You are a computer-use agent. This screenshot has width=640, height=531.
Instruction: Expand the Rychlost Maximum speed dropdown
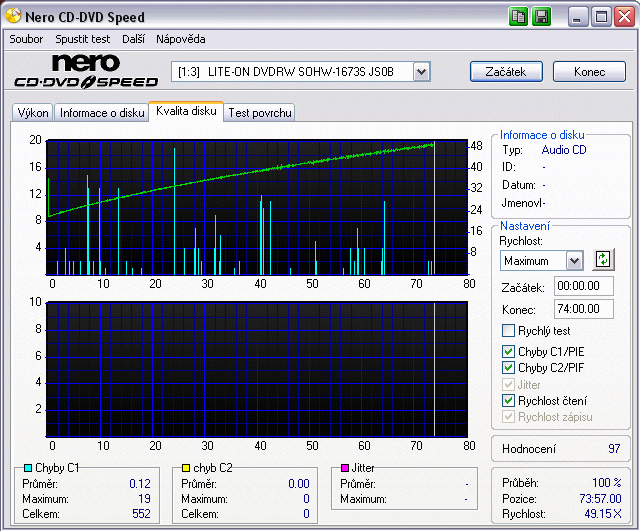click(573, 260)
